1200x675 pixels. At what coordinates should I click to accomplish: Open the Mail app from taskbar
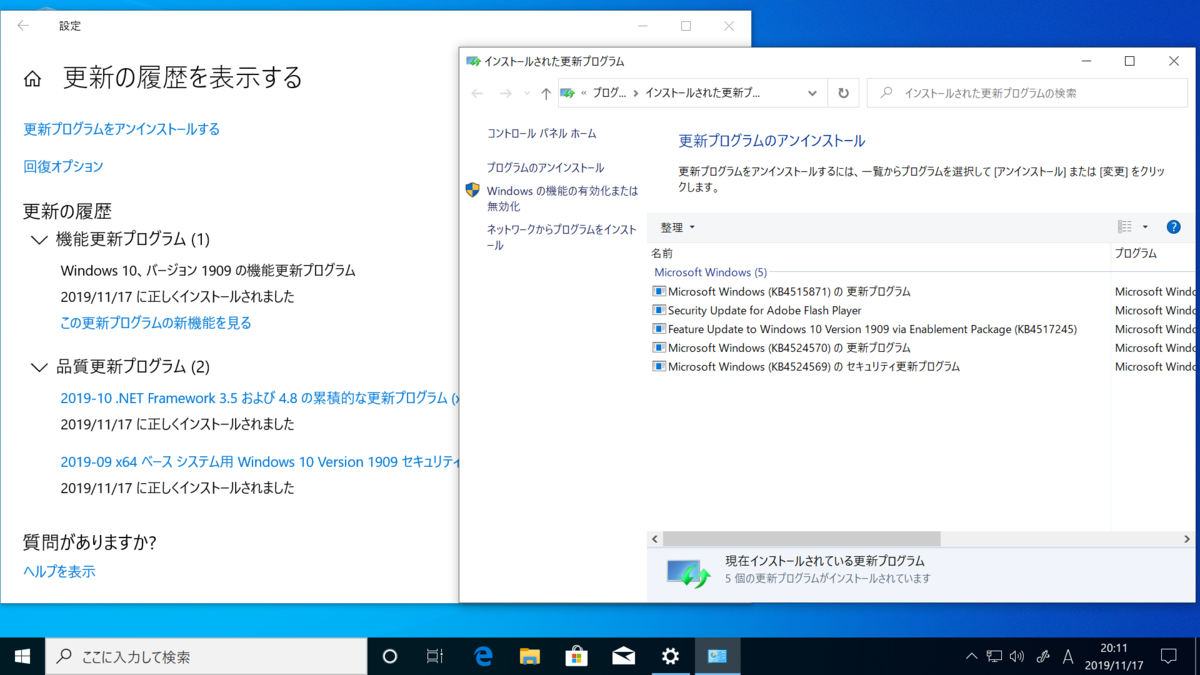(x=624, y=657)
